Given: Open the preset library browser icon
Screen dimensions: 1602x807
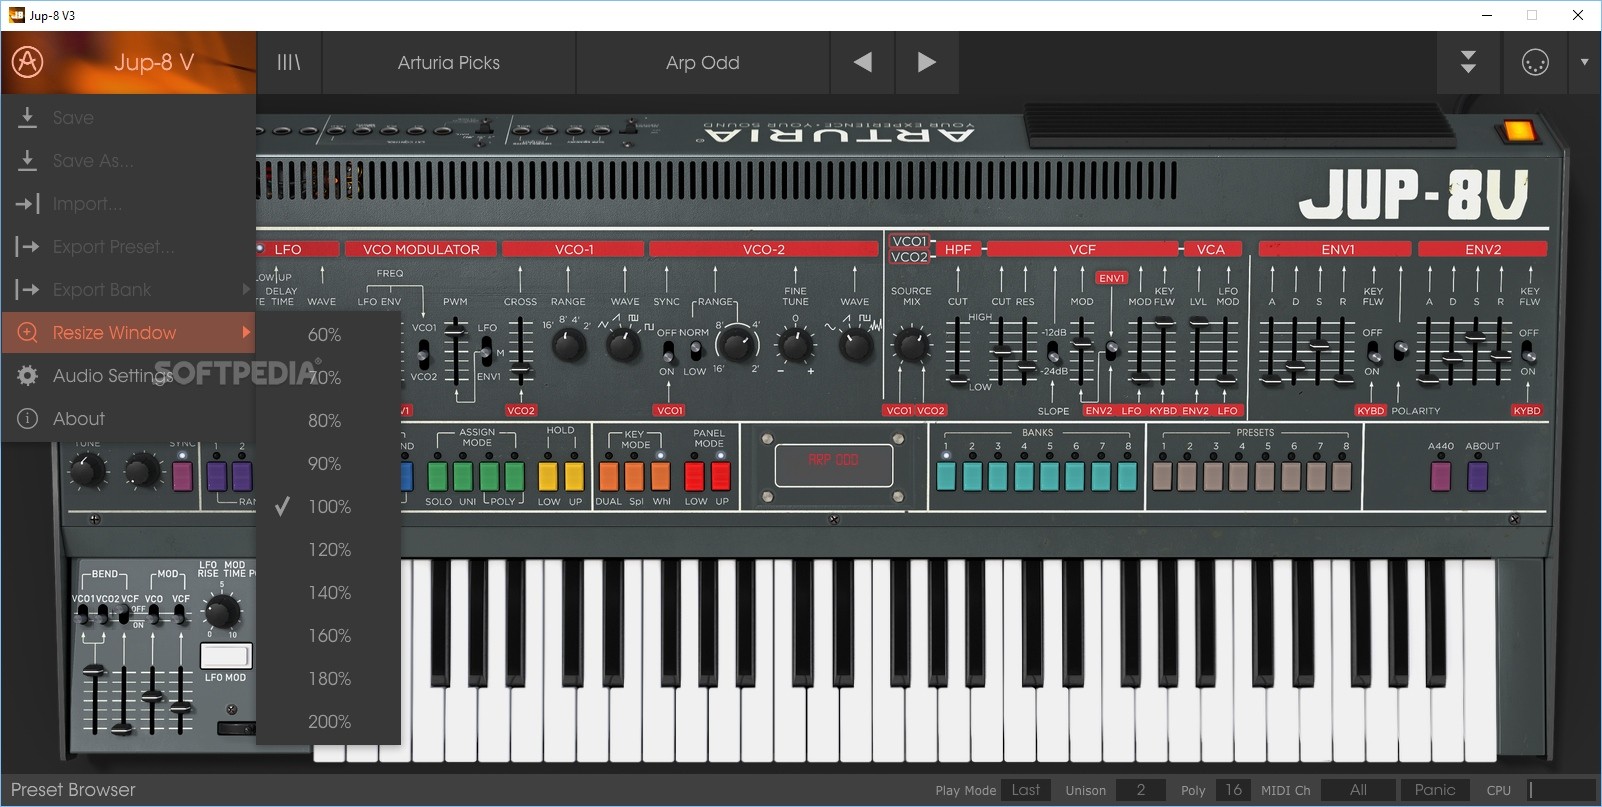Looking at the screenshot, I should pos(289,62).
